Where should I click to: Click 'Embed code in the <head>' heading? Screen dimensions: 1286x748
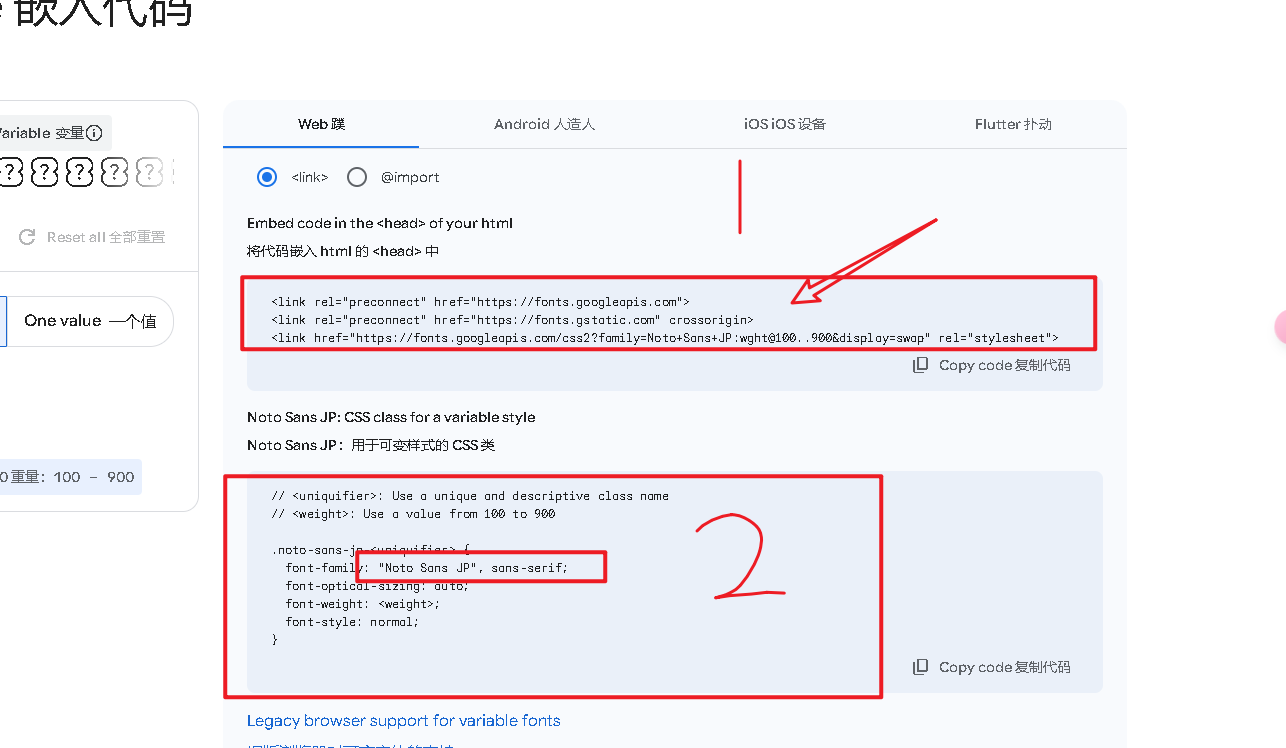(380, 223)
